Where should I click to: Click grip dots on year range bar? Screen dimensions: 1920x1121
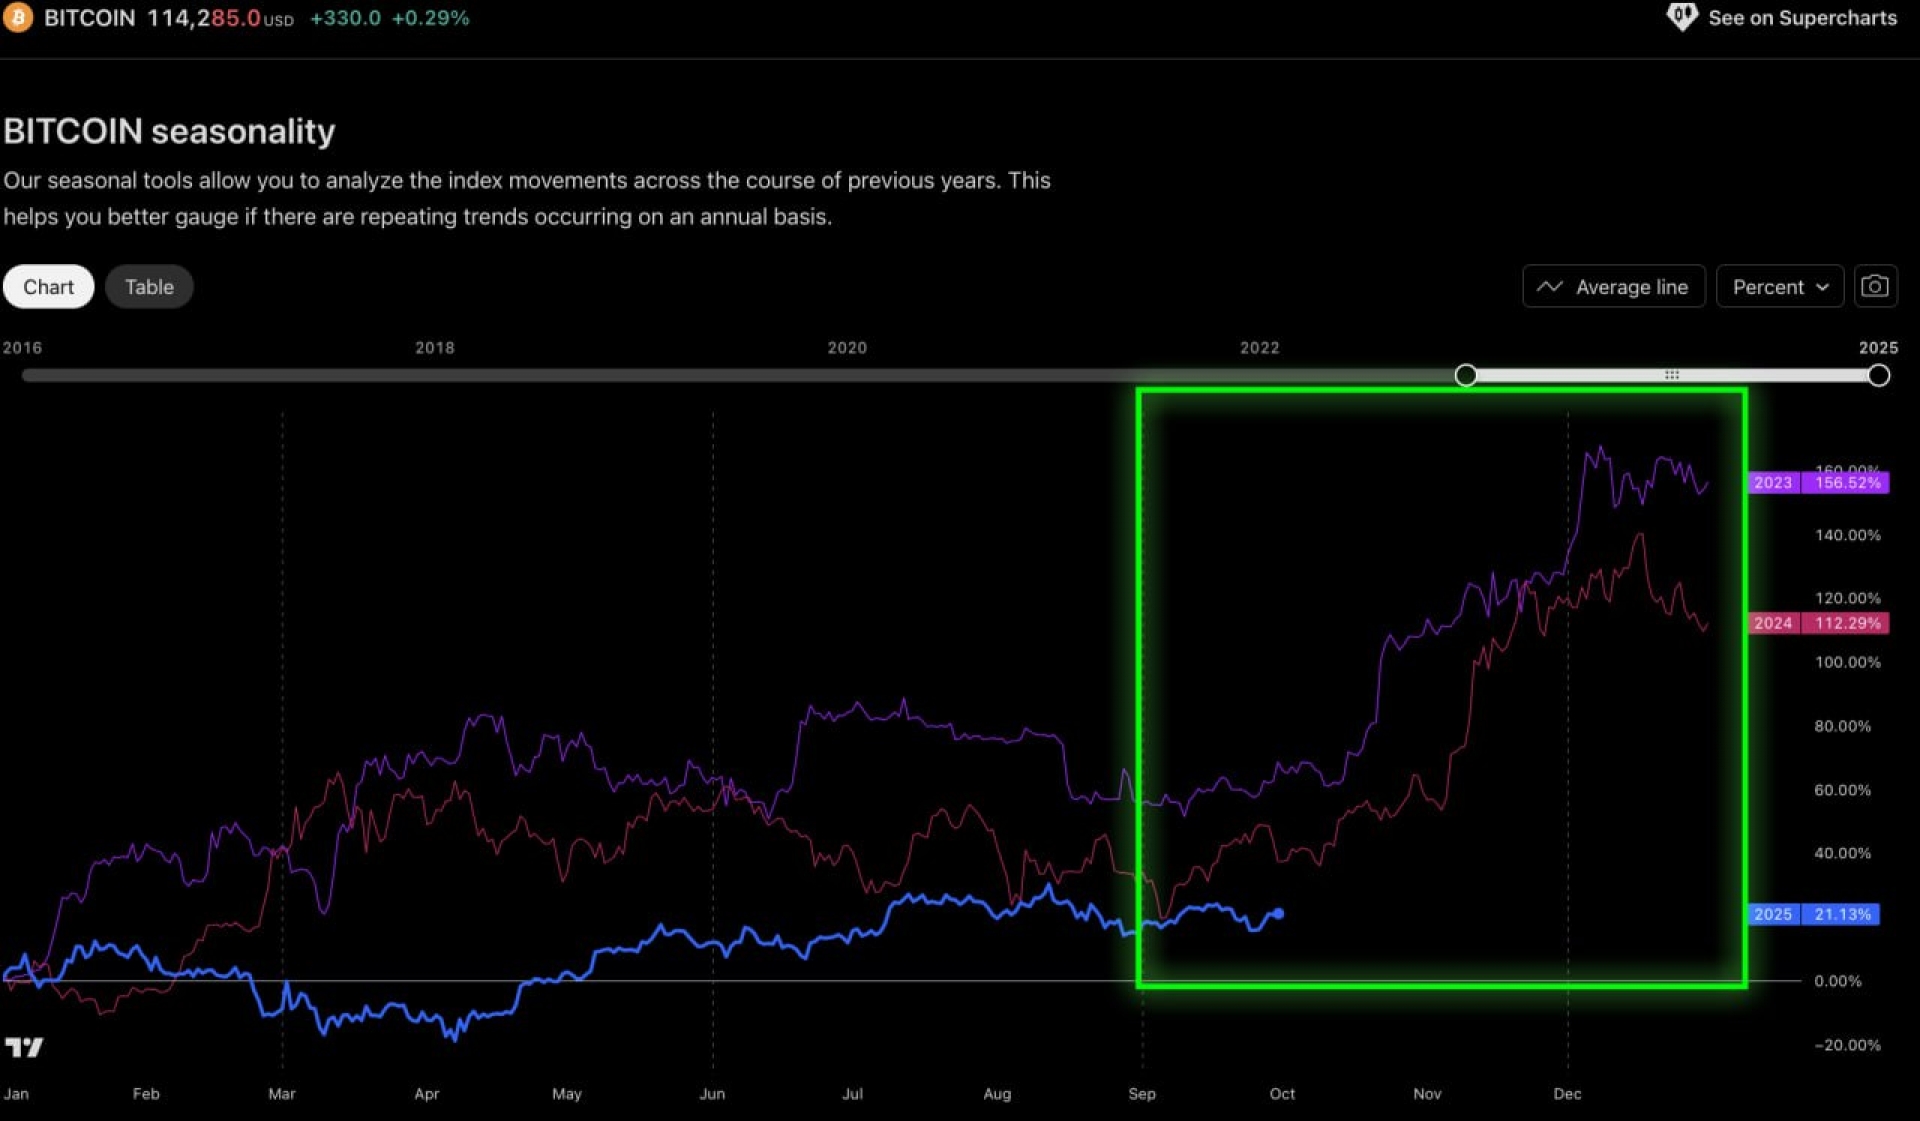tap(1671, 375)
